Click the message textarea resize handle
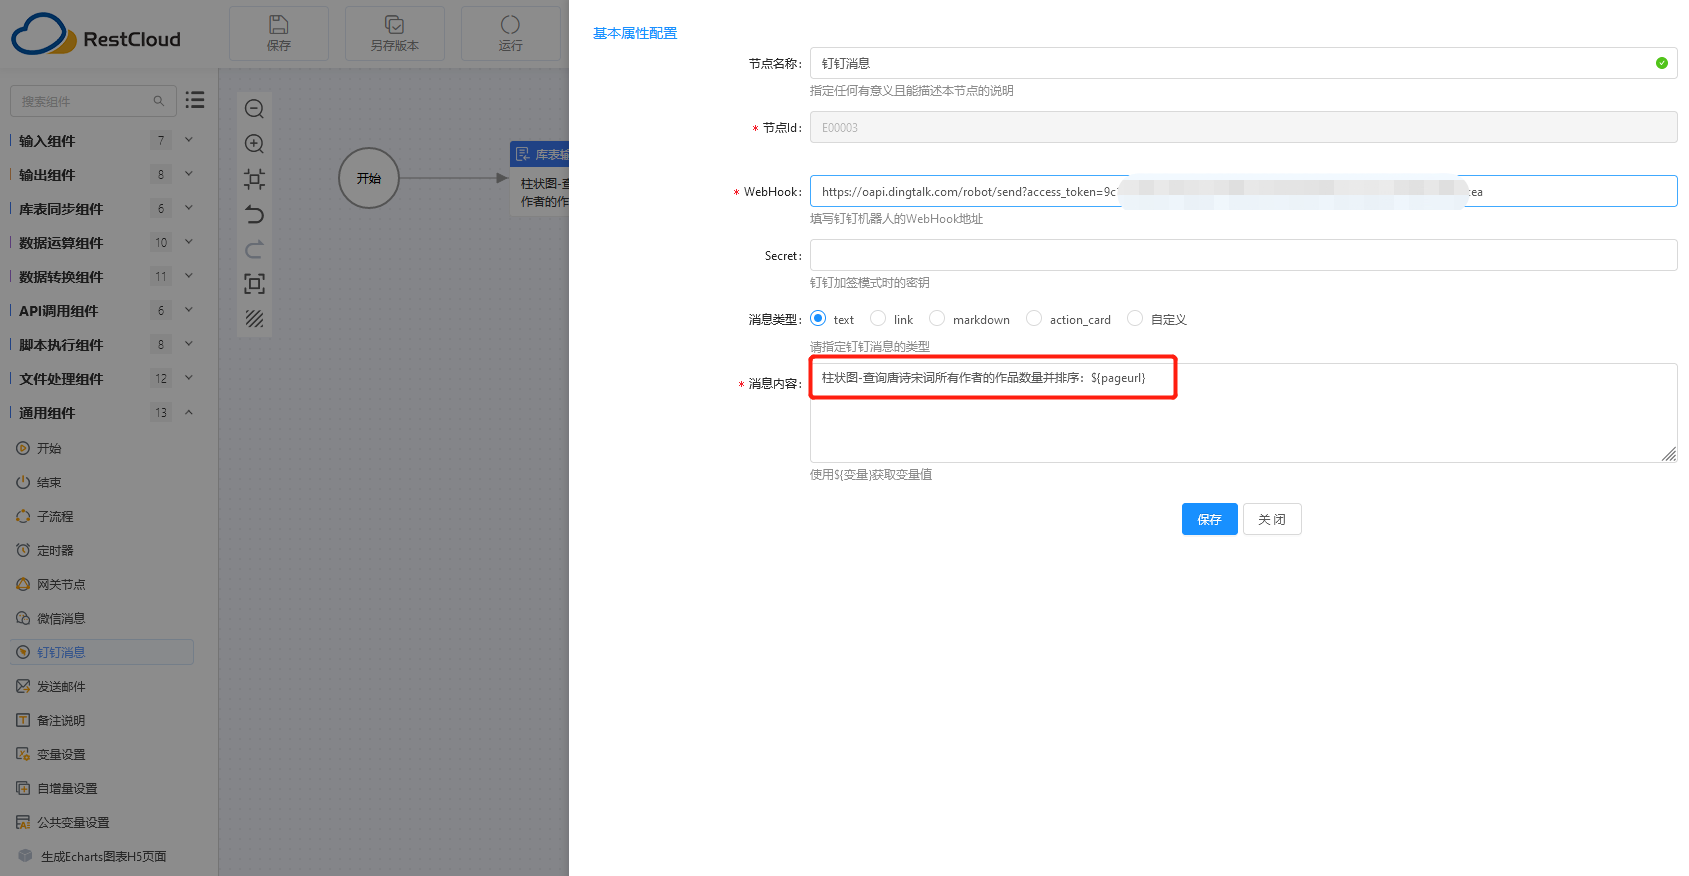The image size is (1689, 876). tap(1669, 454)
